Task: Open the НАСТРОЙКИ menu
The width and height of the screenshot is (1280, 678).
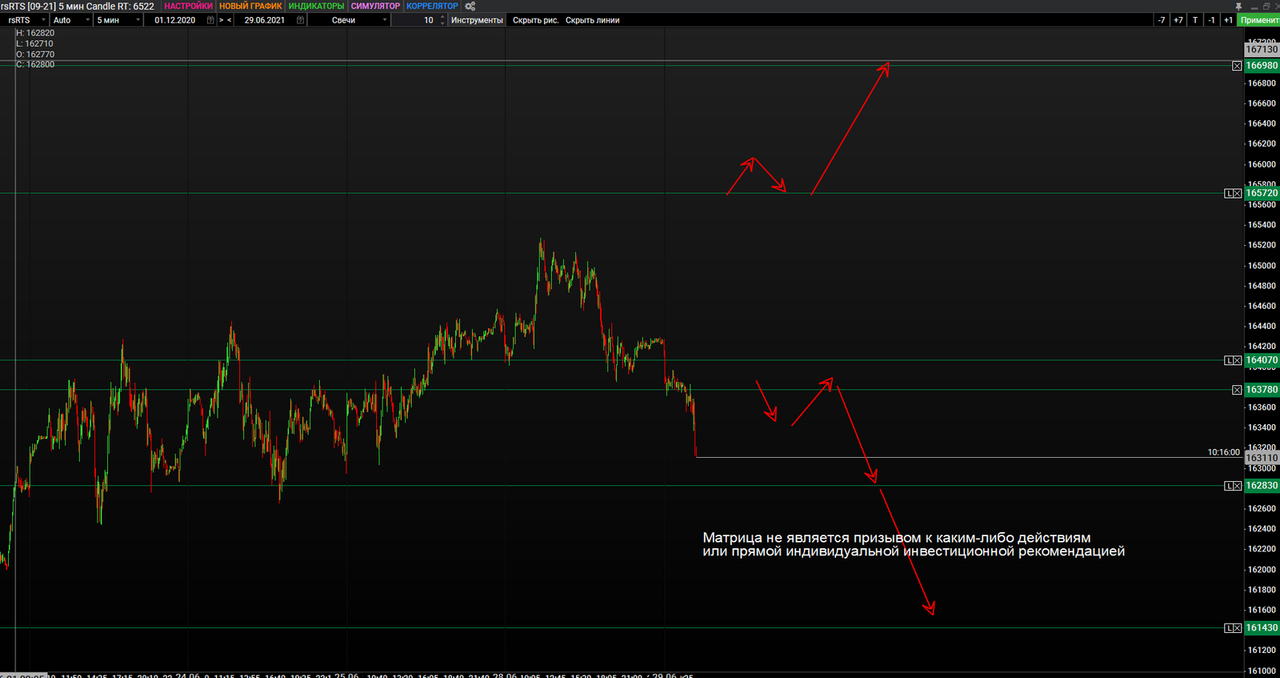Action: [x=188, y=6]
